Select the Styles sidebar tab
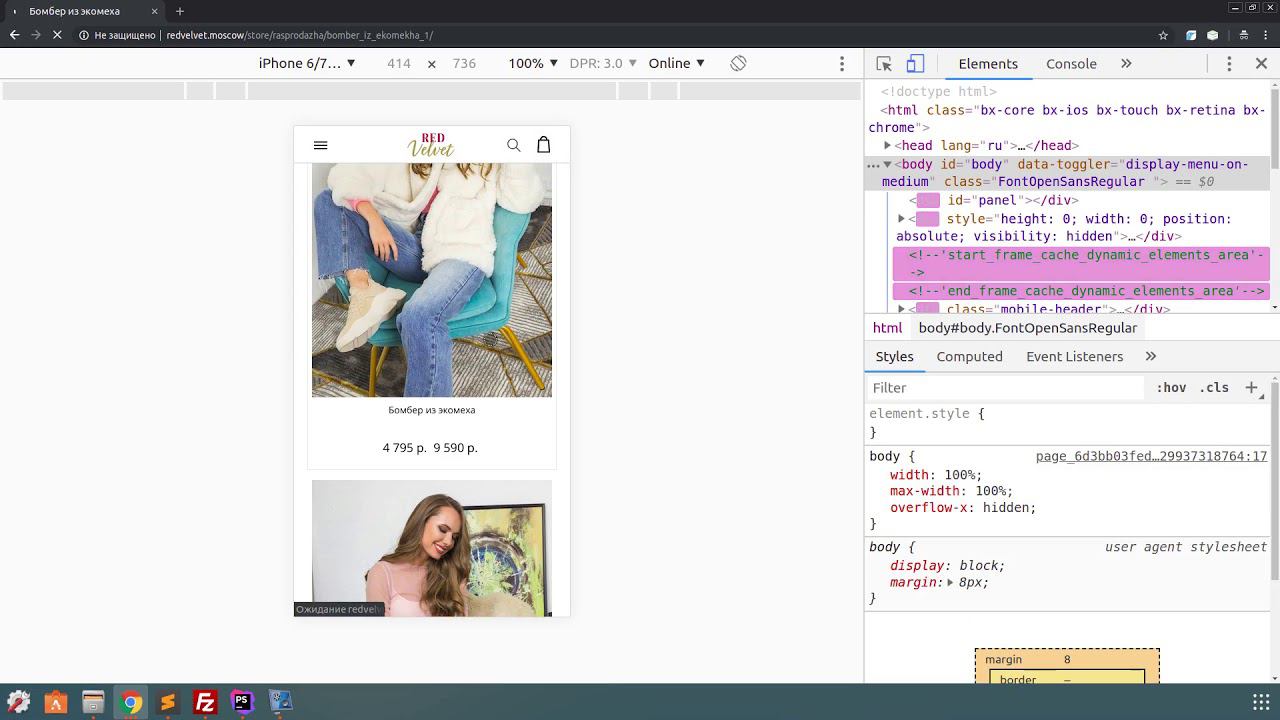Image resolution: width=1280 pixels, height=720 pixels. 894,356
